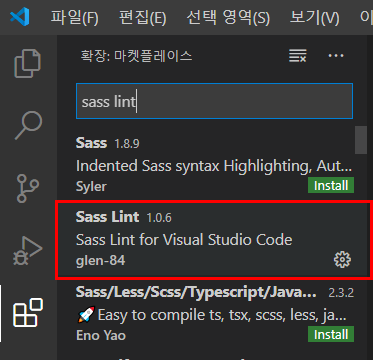
Task: Click the publisher name Eno Yao
Action: (101, 335)
